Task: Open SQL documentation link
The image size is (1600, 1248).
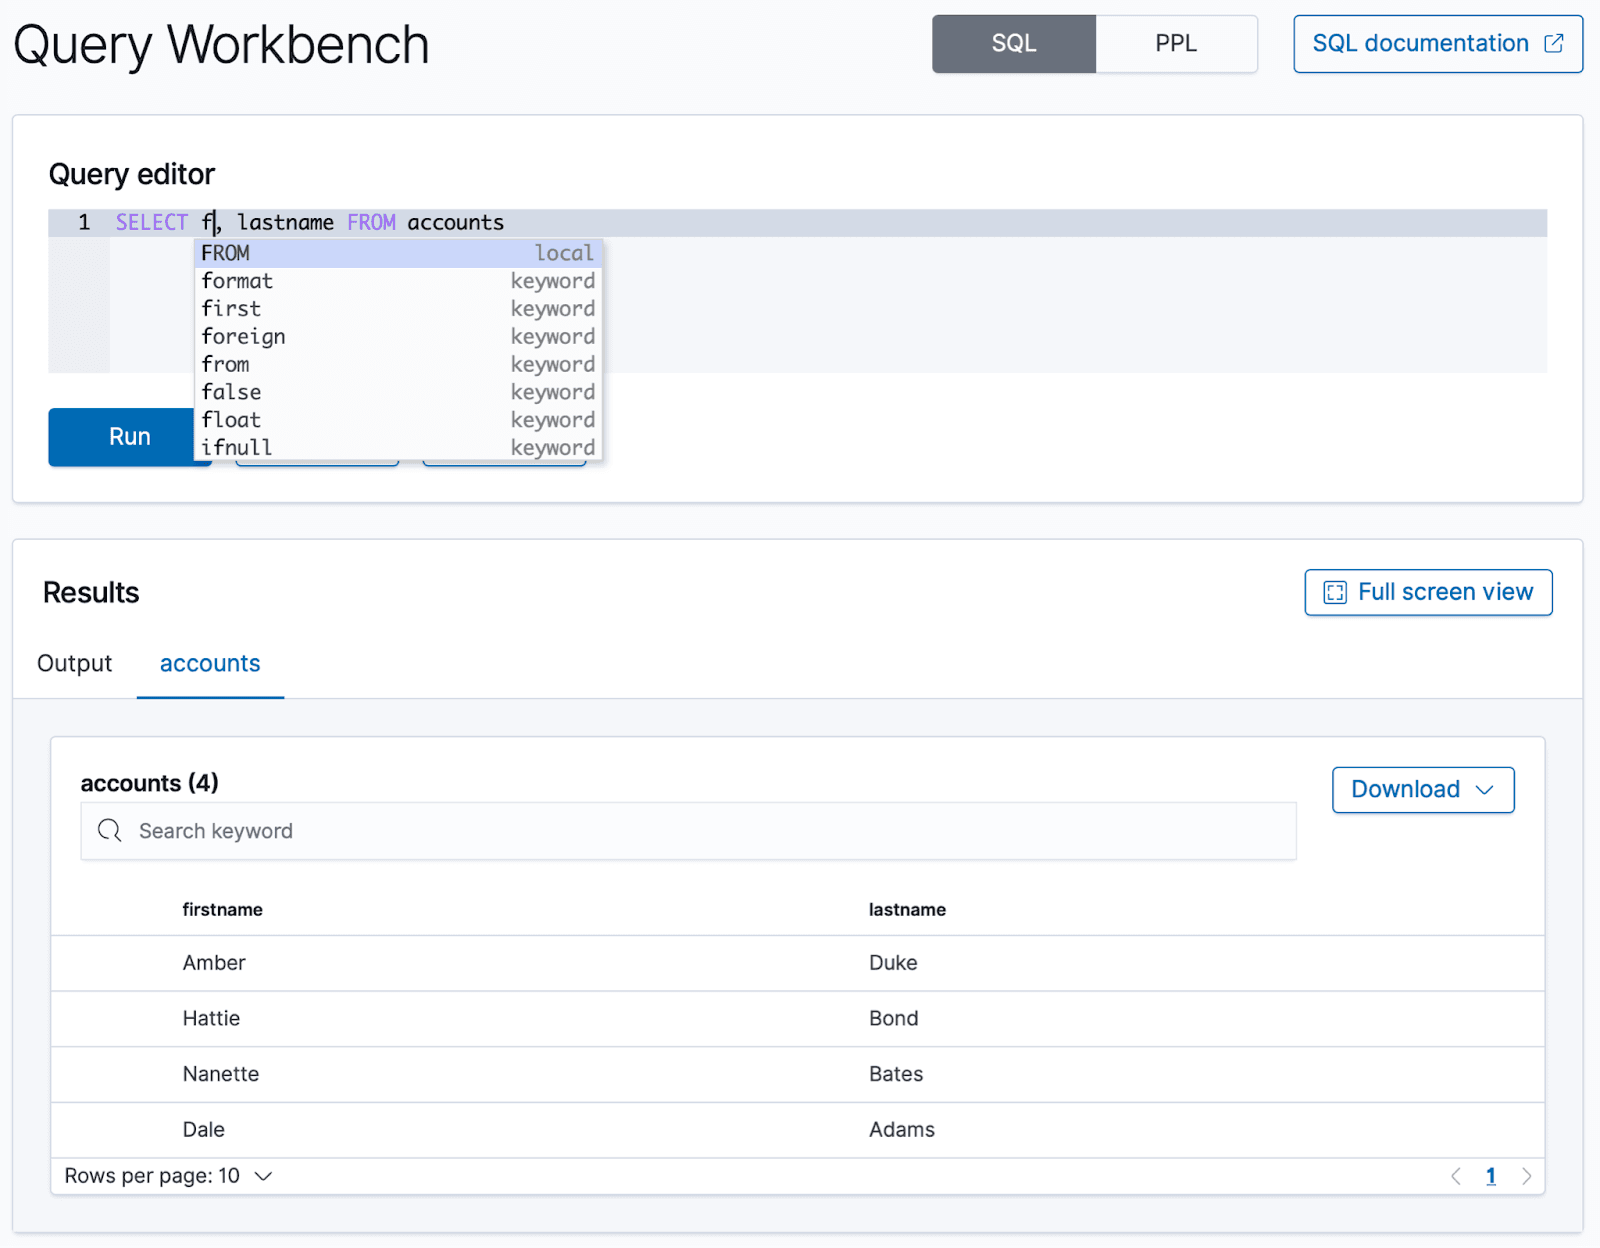Action: coord(1420,44)
